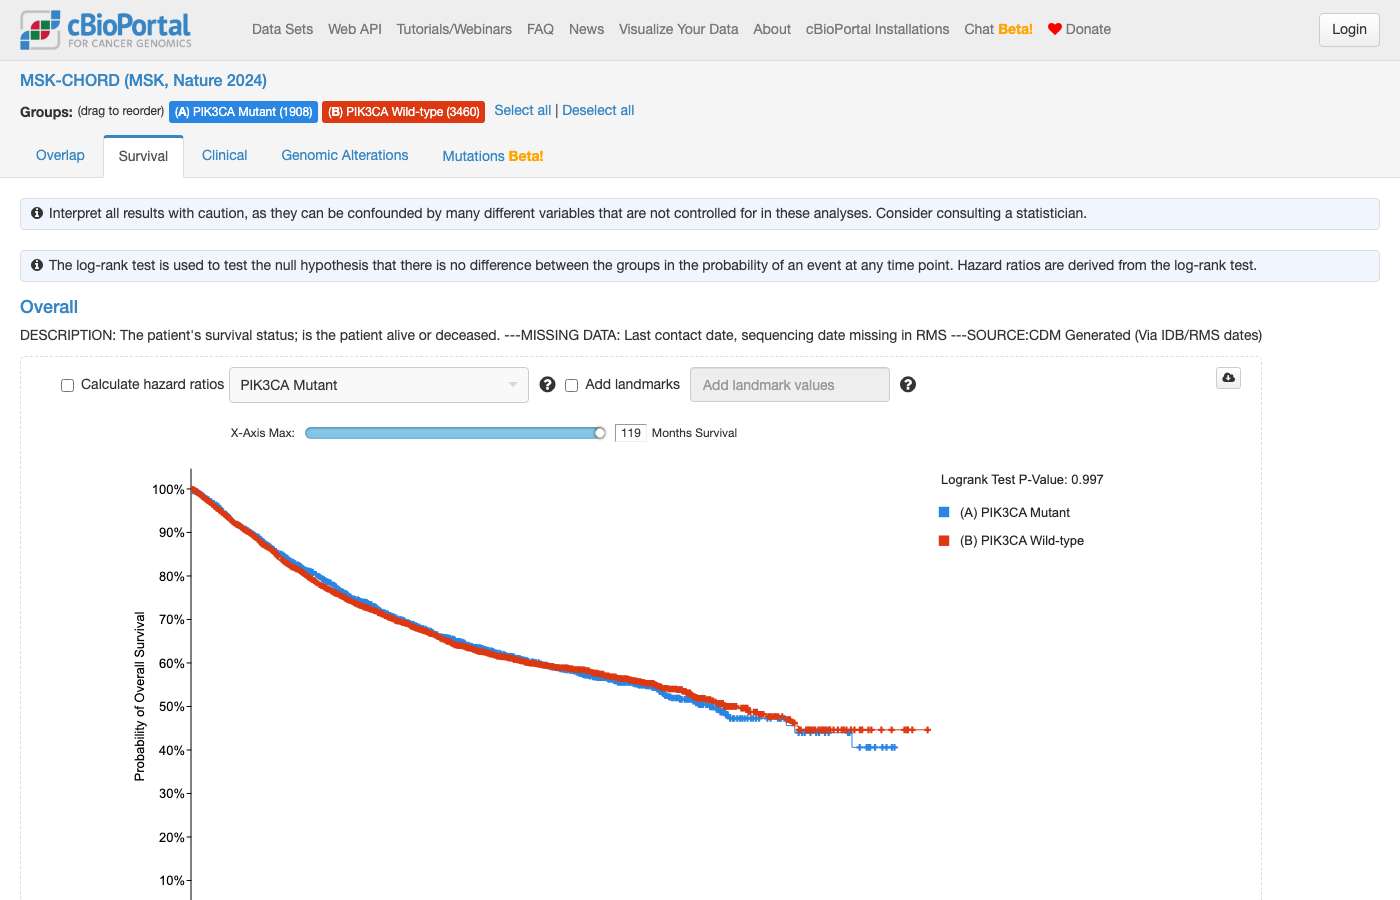Viewport: 1400px width, 900px height.
Task: Click the Overall survival section heading
Action: click(49, 307)
